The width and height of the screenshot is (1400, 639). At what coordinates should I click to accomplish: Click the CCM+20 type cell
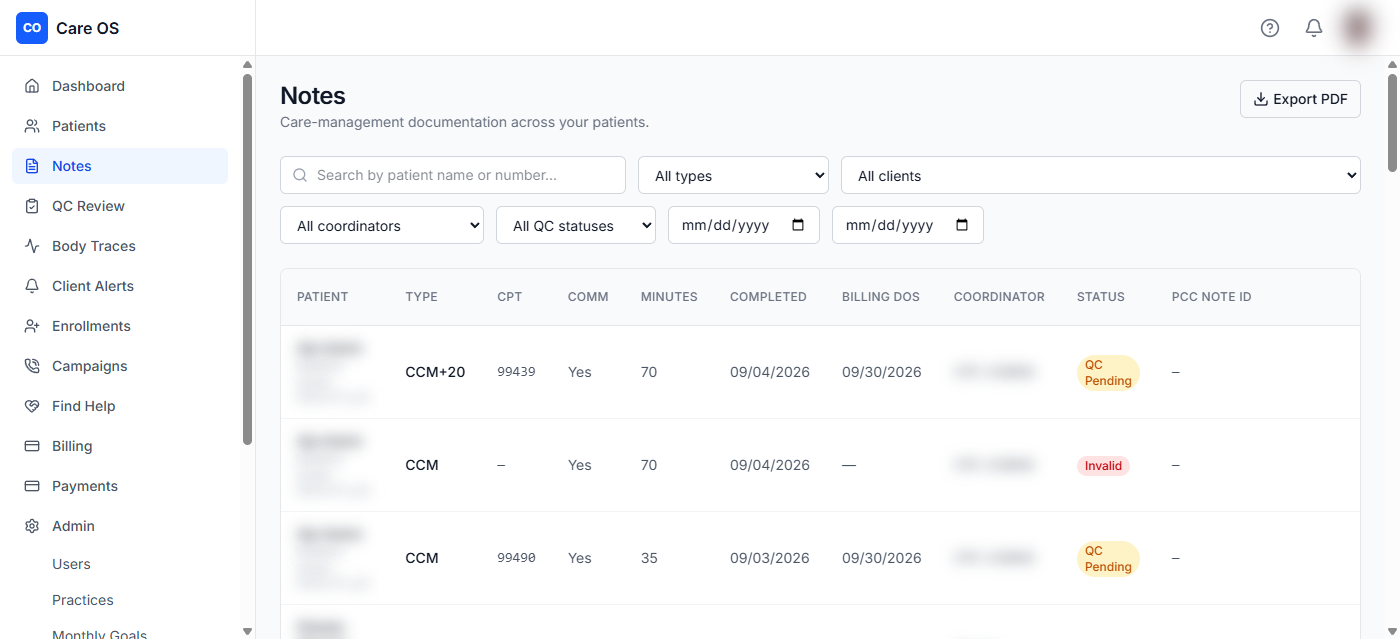[435, 372]
